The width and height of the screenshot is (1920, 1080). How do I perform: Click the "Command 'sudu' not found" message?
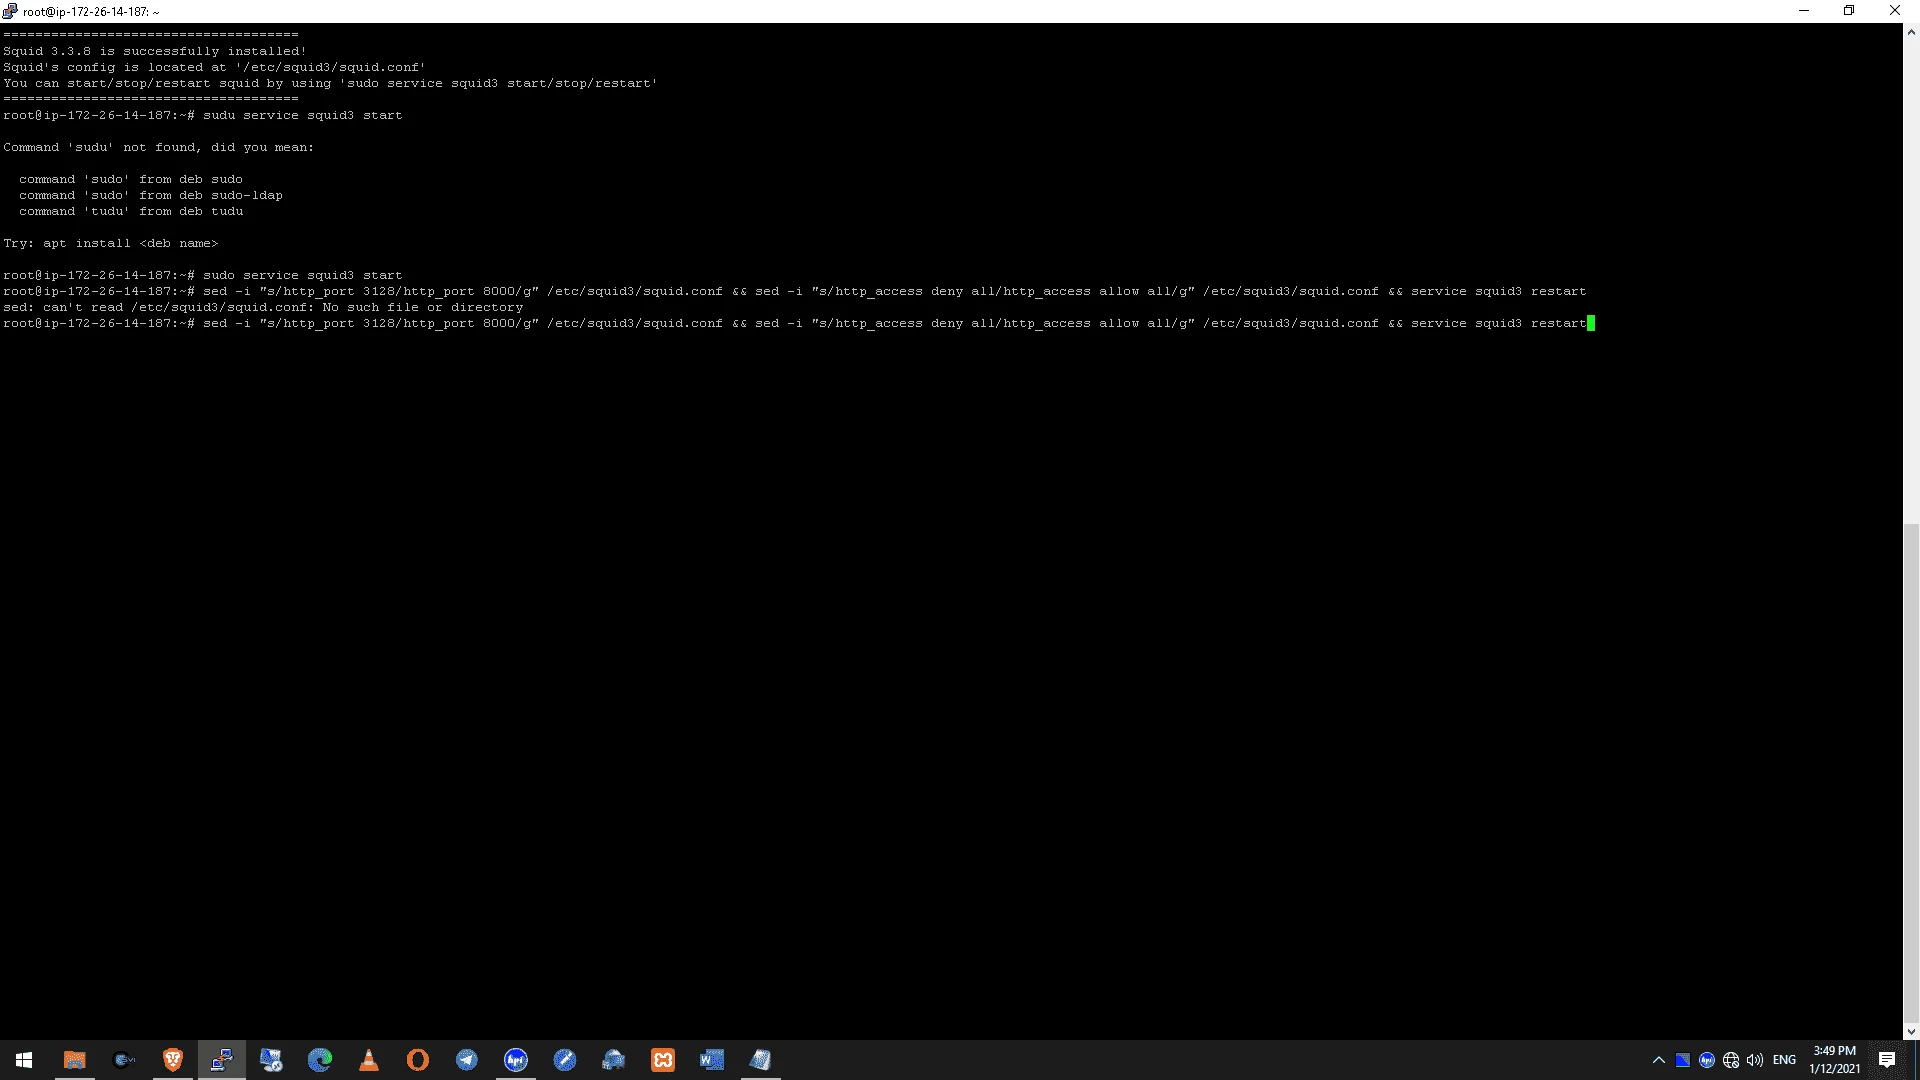159,147
